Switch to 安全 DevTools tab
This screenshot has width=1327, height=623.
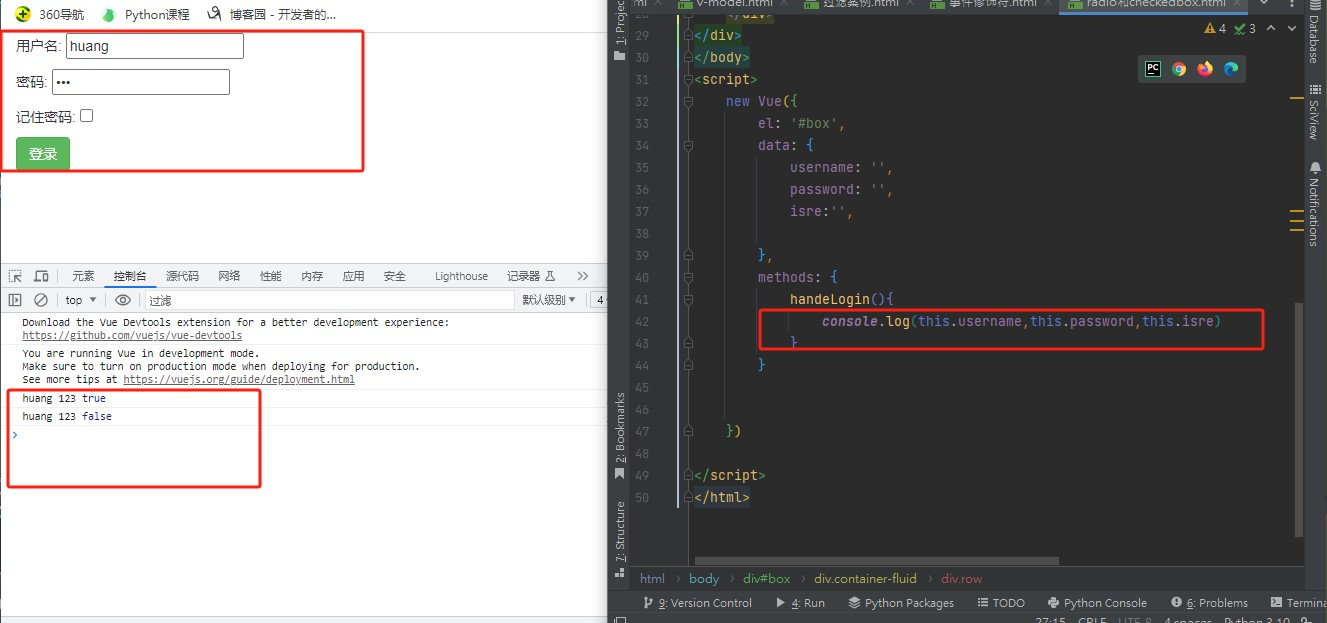pyautogui.click(x=394, y=276)
